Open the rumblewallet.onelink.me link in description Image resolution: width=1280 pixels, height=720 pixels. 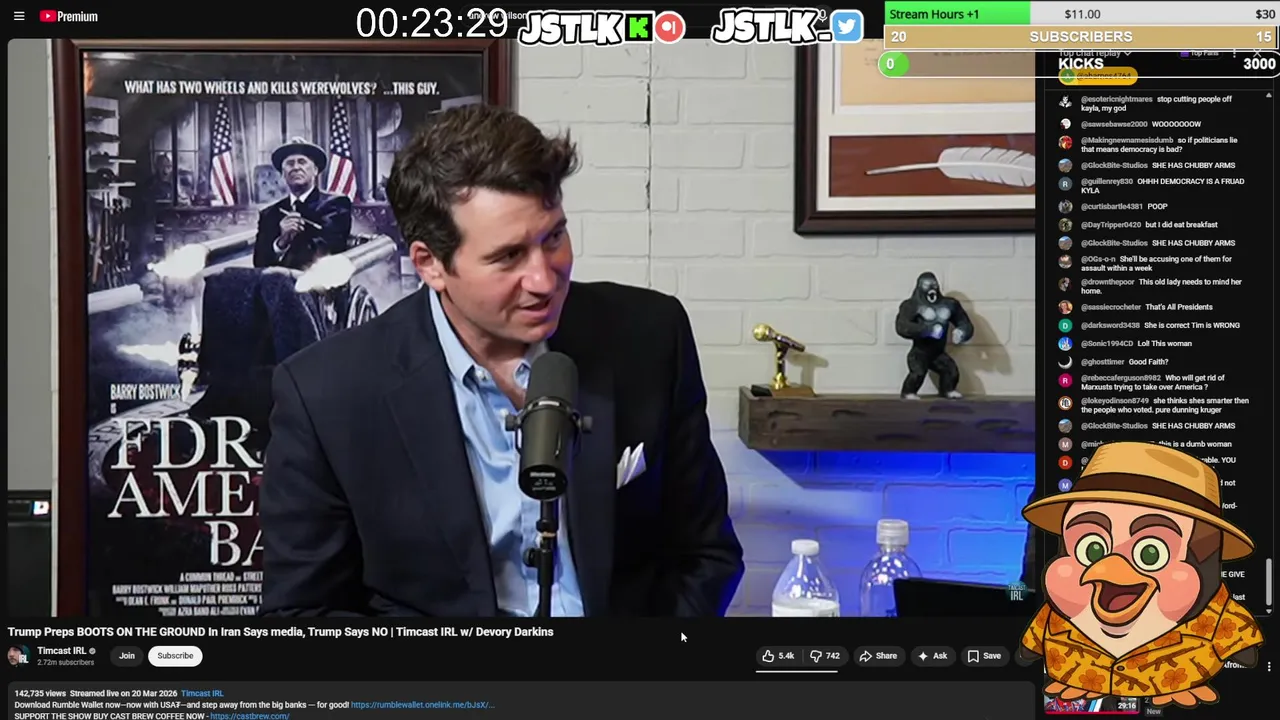click(422, 705)
